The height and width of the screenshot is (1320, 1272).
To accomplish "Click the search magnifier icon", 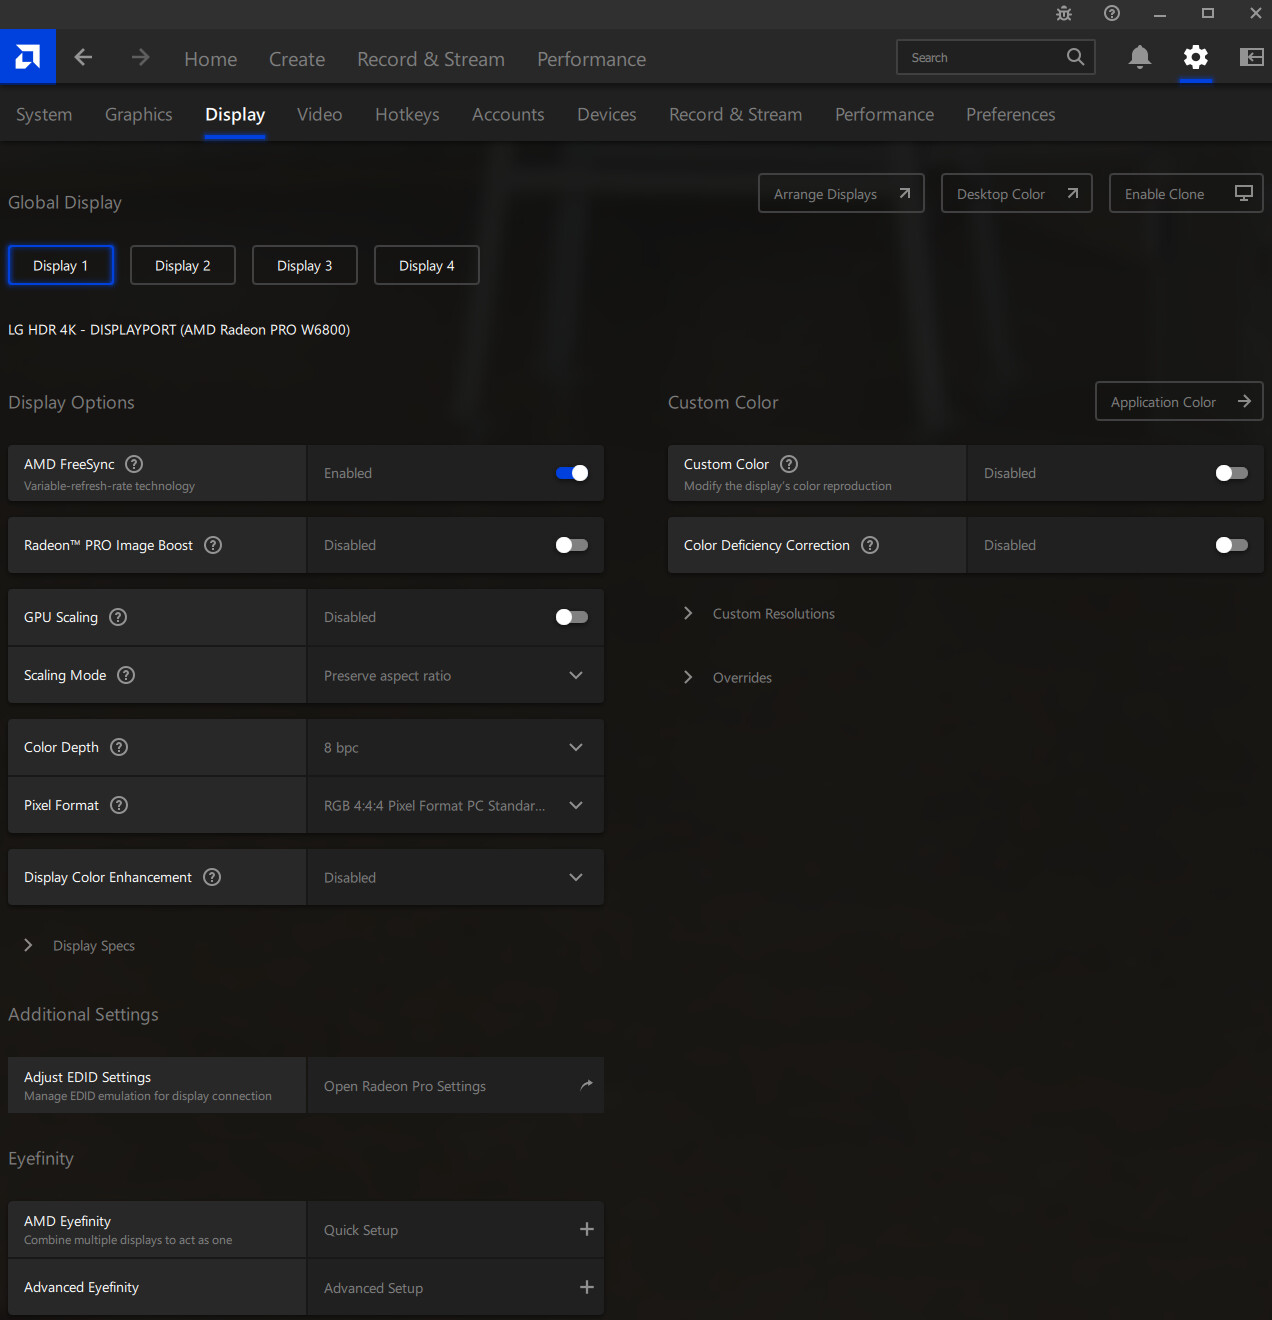I will 1075,57.
